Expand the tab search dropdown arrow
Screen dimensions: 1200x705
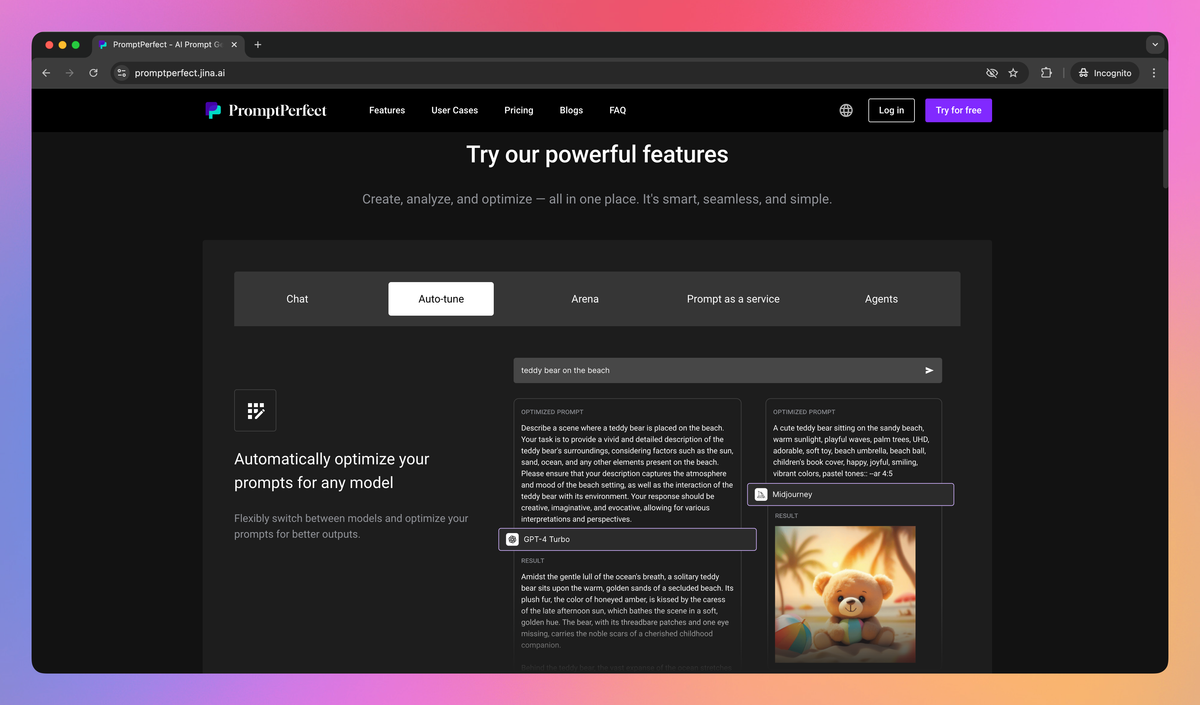[x=1155, y=45]
